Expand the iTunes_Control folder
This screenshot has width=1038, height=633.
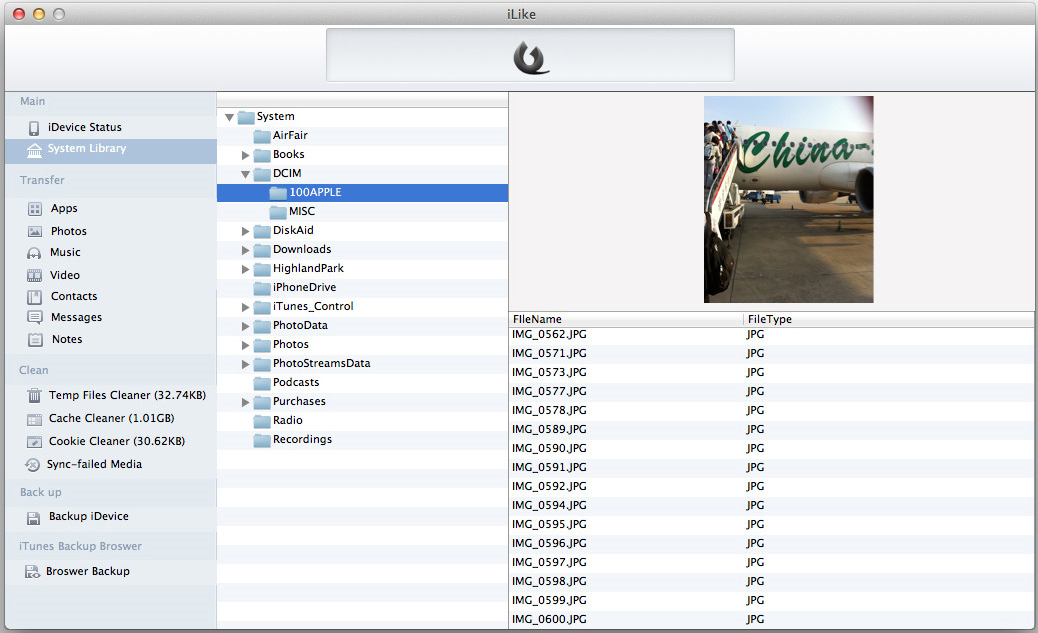(x=245, y=307)
